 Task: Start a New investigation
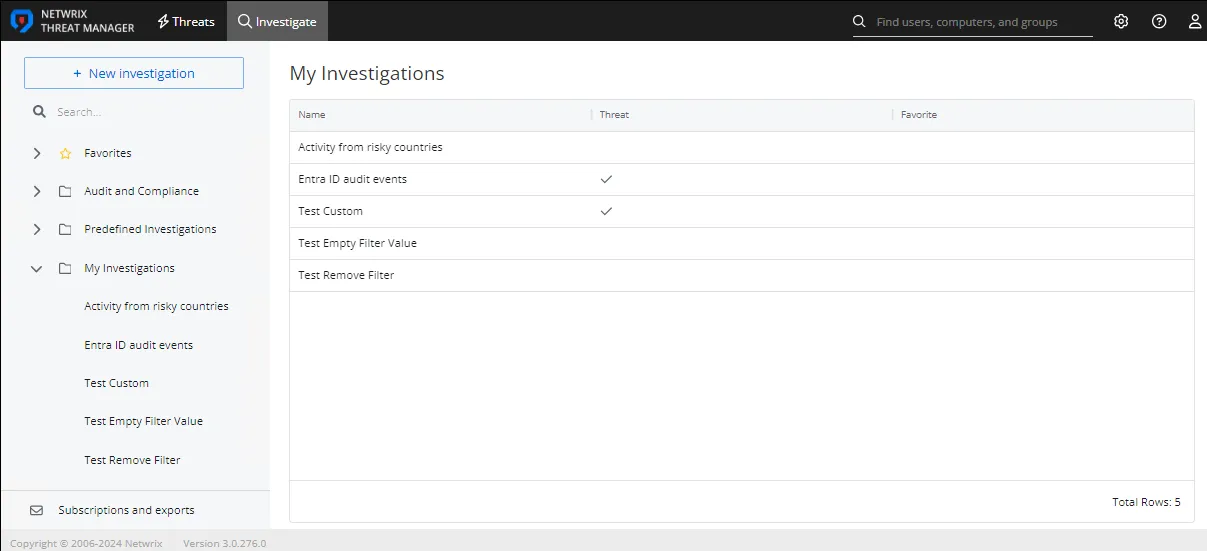point(134,73)
